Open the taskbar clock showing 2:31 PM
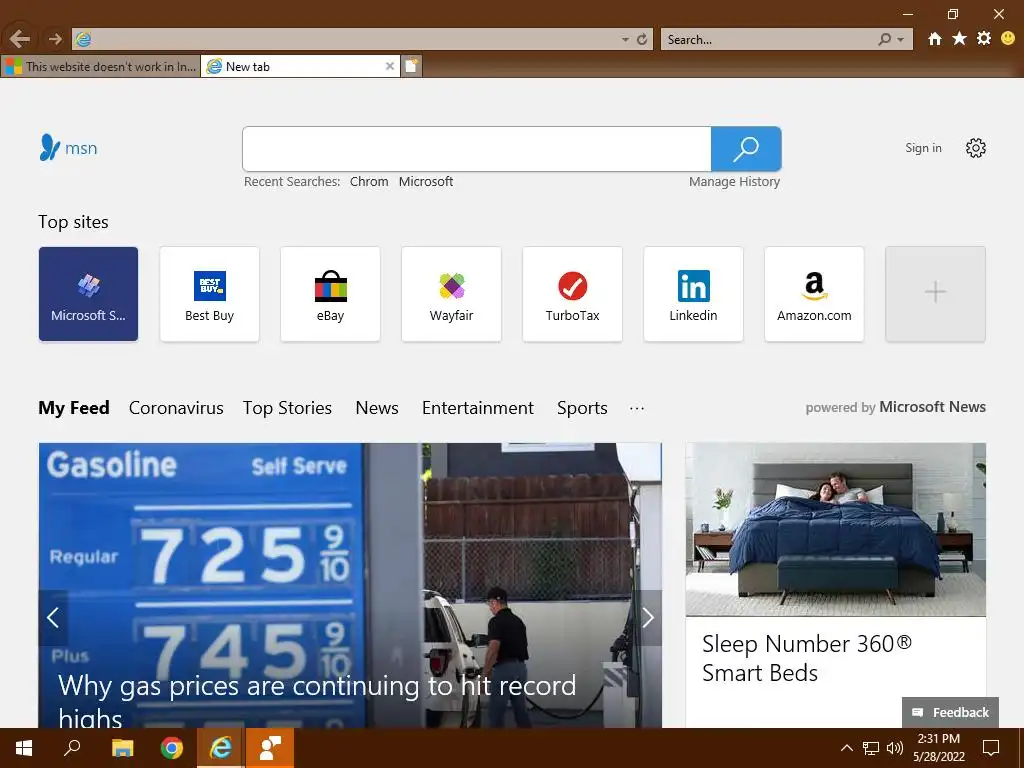This screenshot has height=768, width=1024. click(938, 748)
